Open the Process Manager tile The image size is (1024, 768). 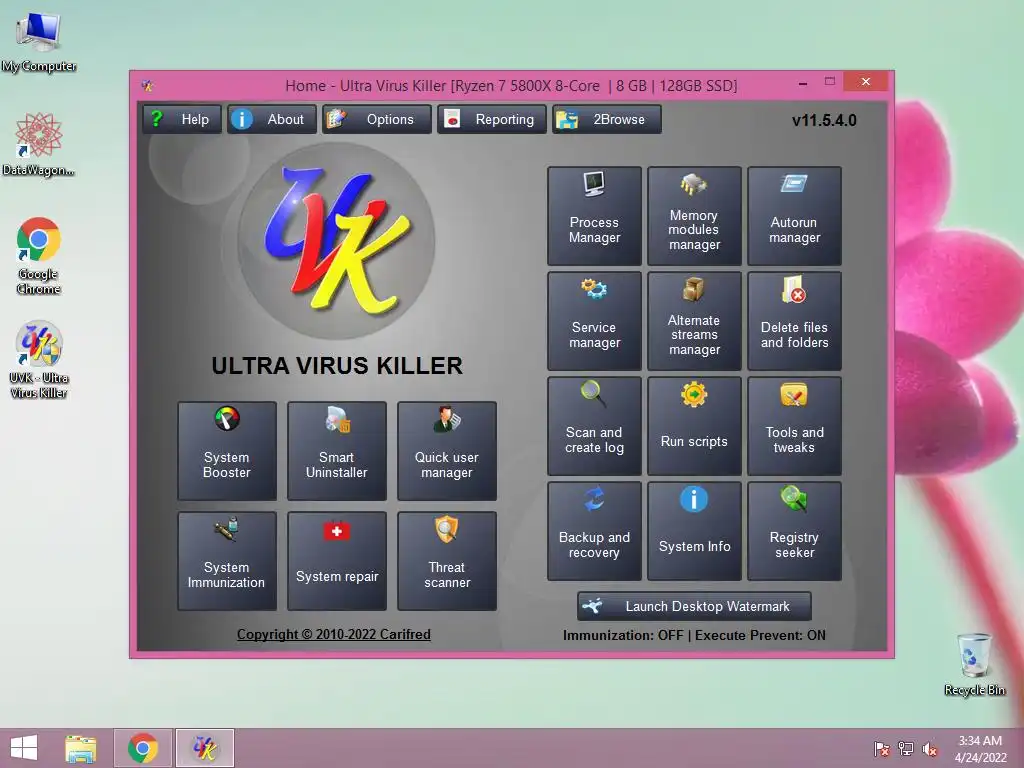coord(594,216)
